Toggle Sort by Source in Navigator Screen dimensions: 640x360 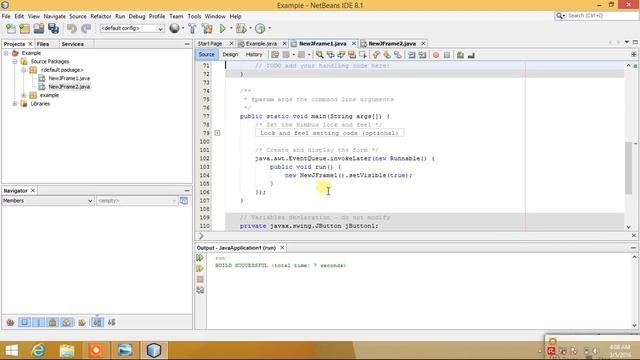point(111,322)
